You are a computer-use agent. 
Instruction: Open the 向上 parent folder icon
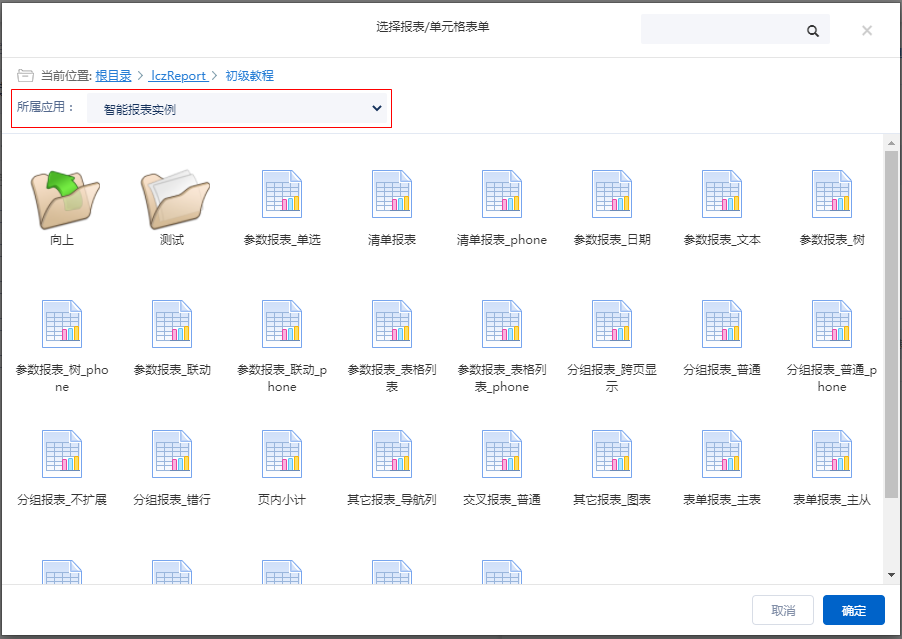62,198
